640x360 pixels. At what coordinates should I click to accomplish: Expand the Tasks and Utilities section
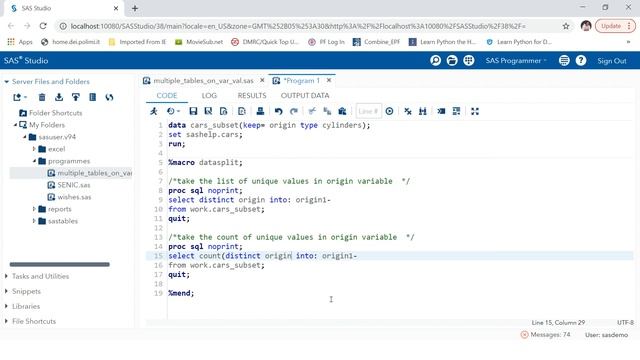(6, 276)
